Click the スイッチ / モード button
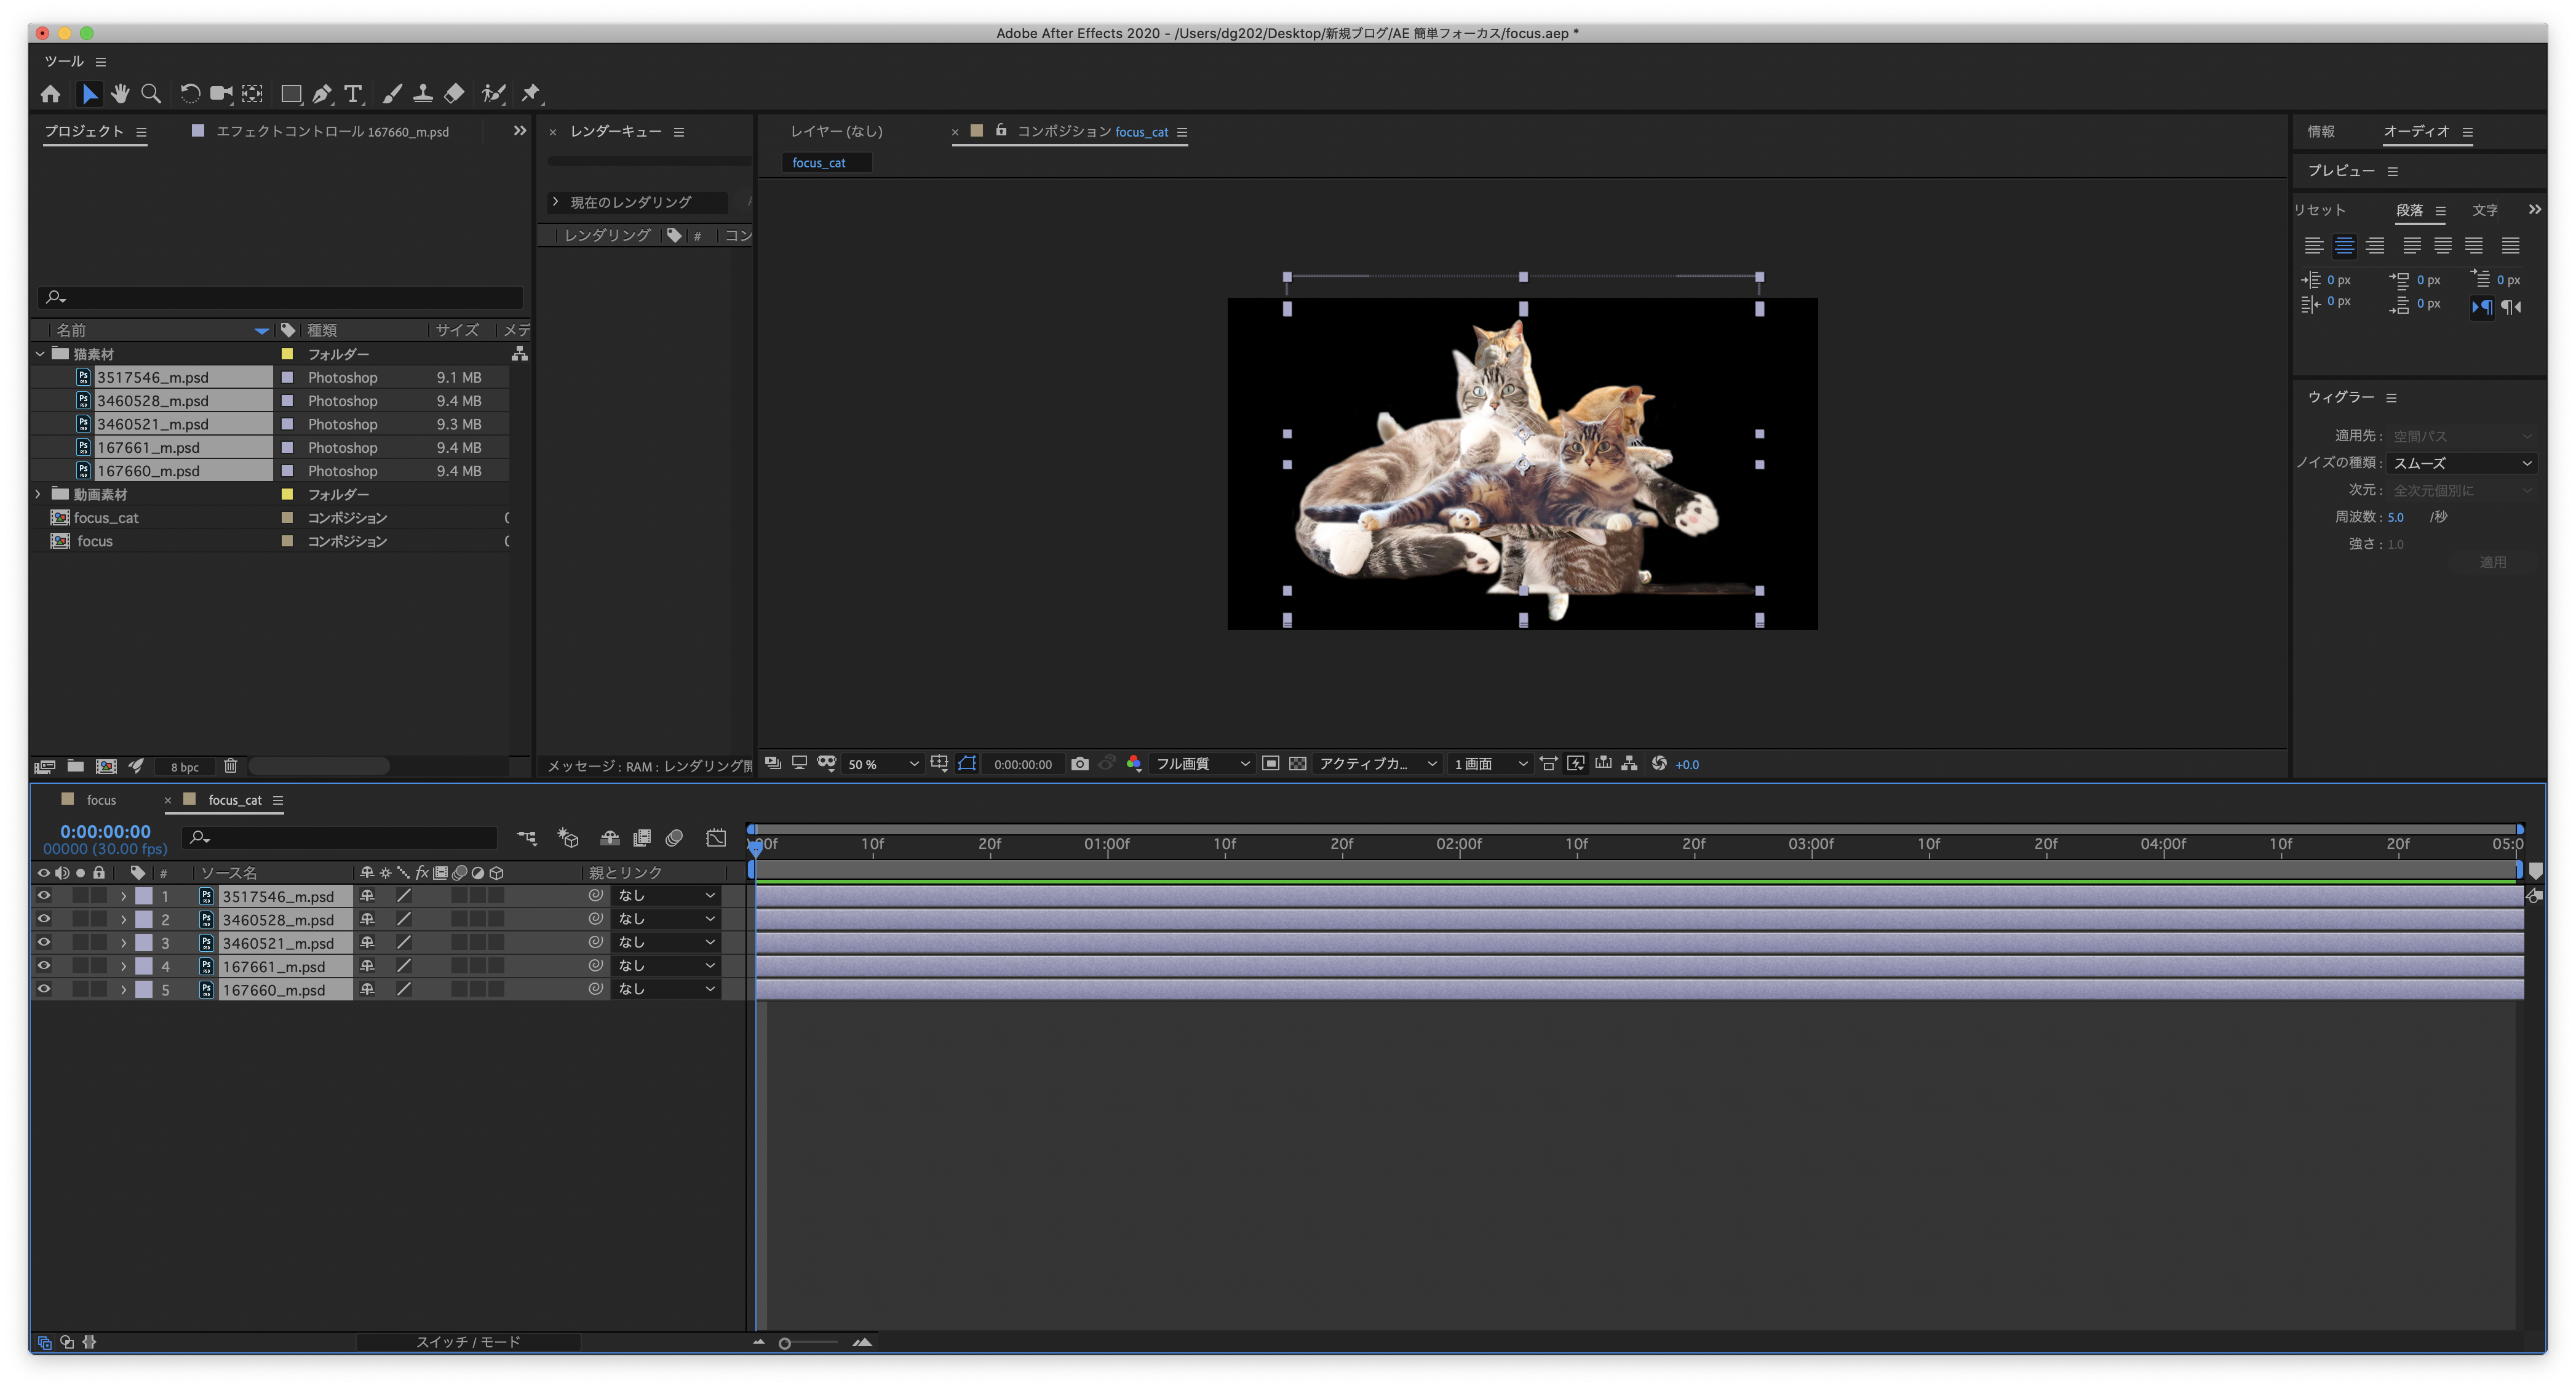 click(x=468, y=1342)
